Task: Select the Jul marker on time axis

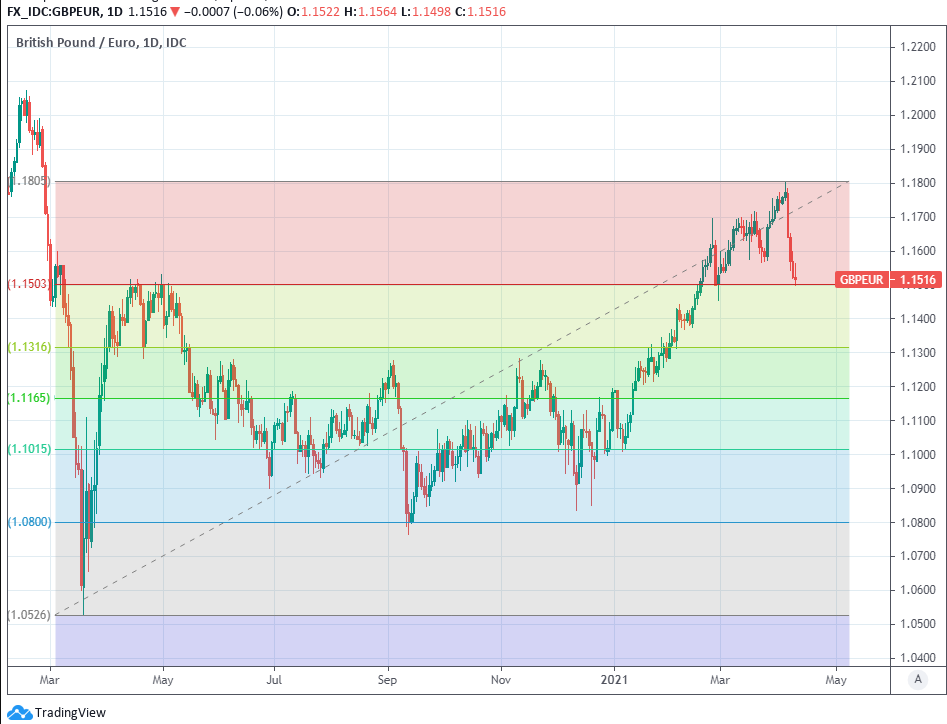Action: tap(275, 681)
